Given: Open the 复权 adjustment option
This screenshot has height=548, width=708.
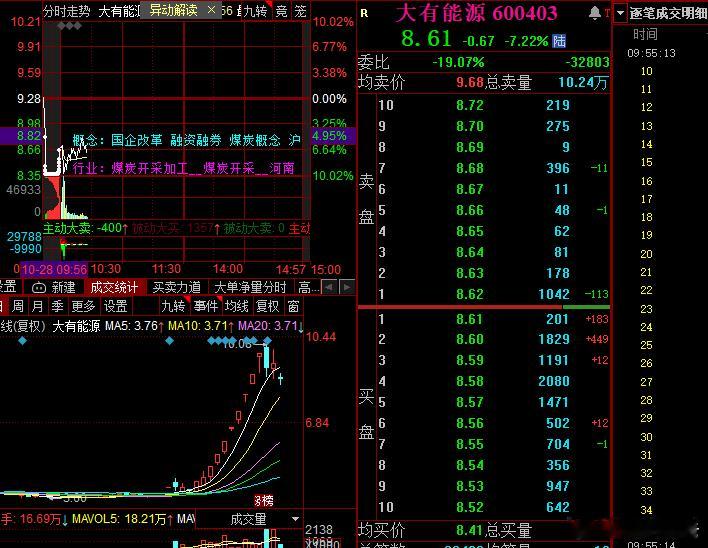Looking at the screenshot, I should [267, 306].
